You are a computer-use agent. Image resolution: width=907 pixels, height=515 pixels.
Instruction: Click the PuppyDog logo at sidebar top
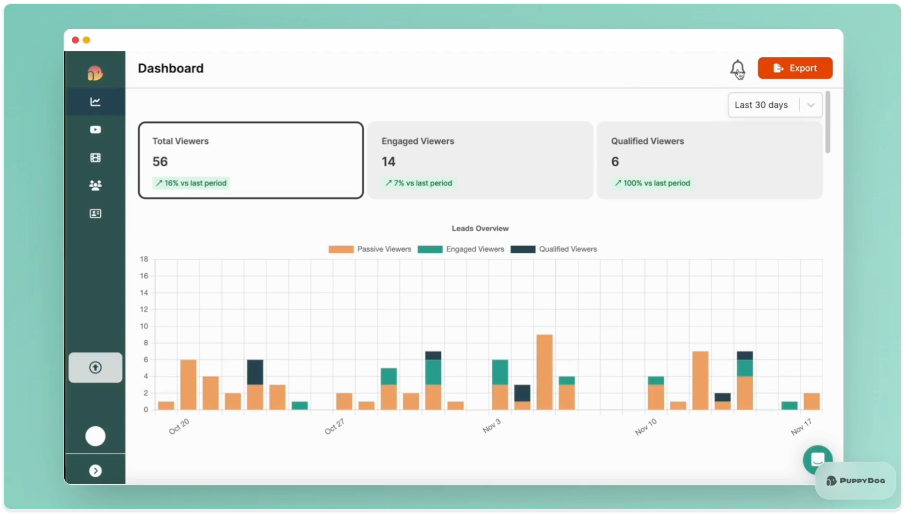95,73
